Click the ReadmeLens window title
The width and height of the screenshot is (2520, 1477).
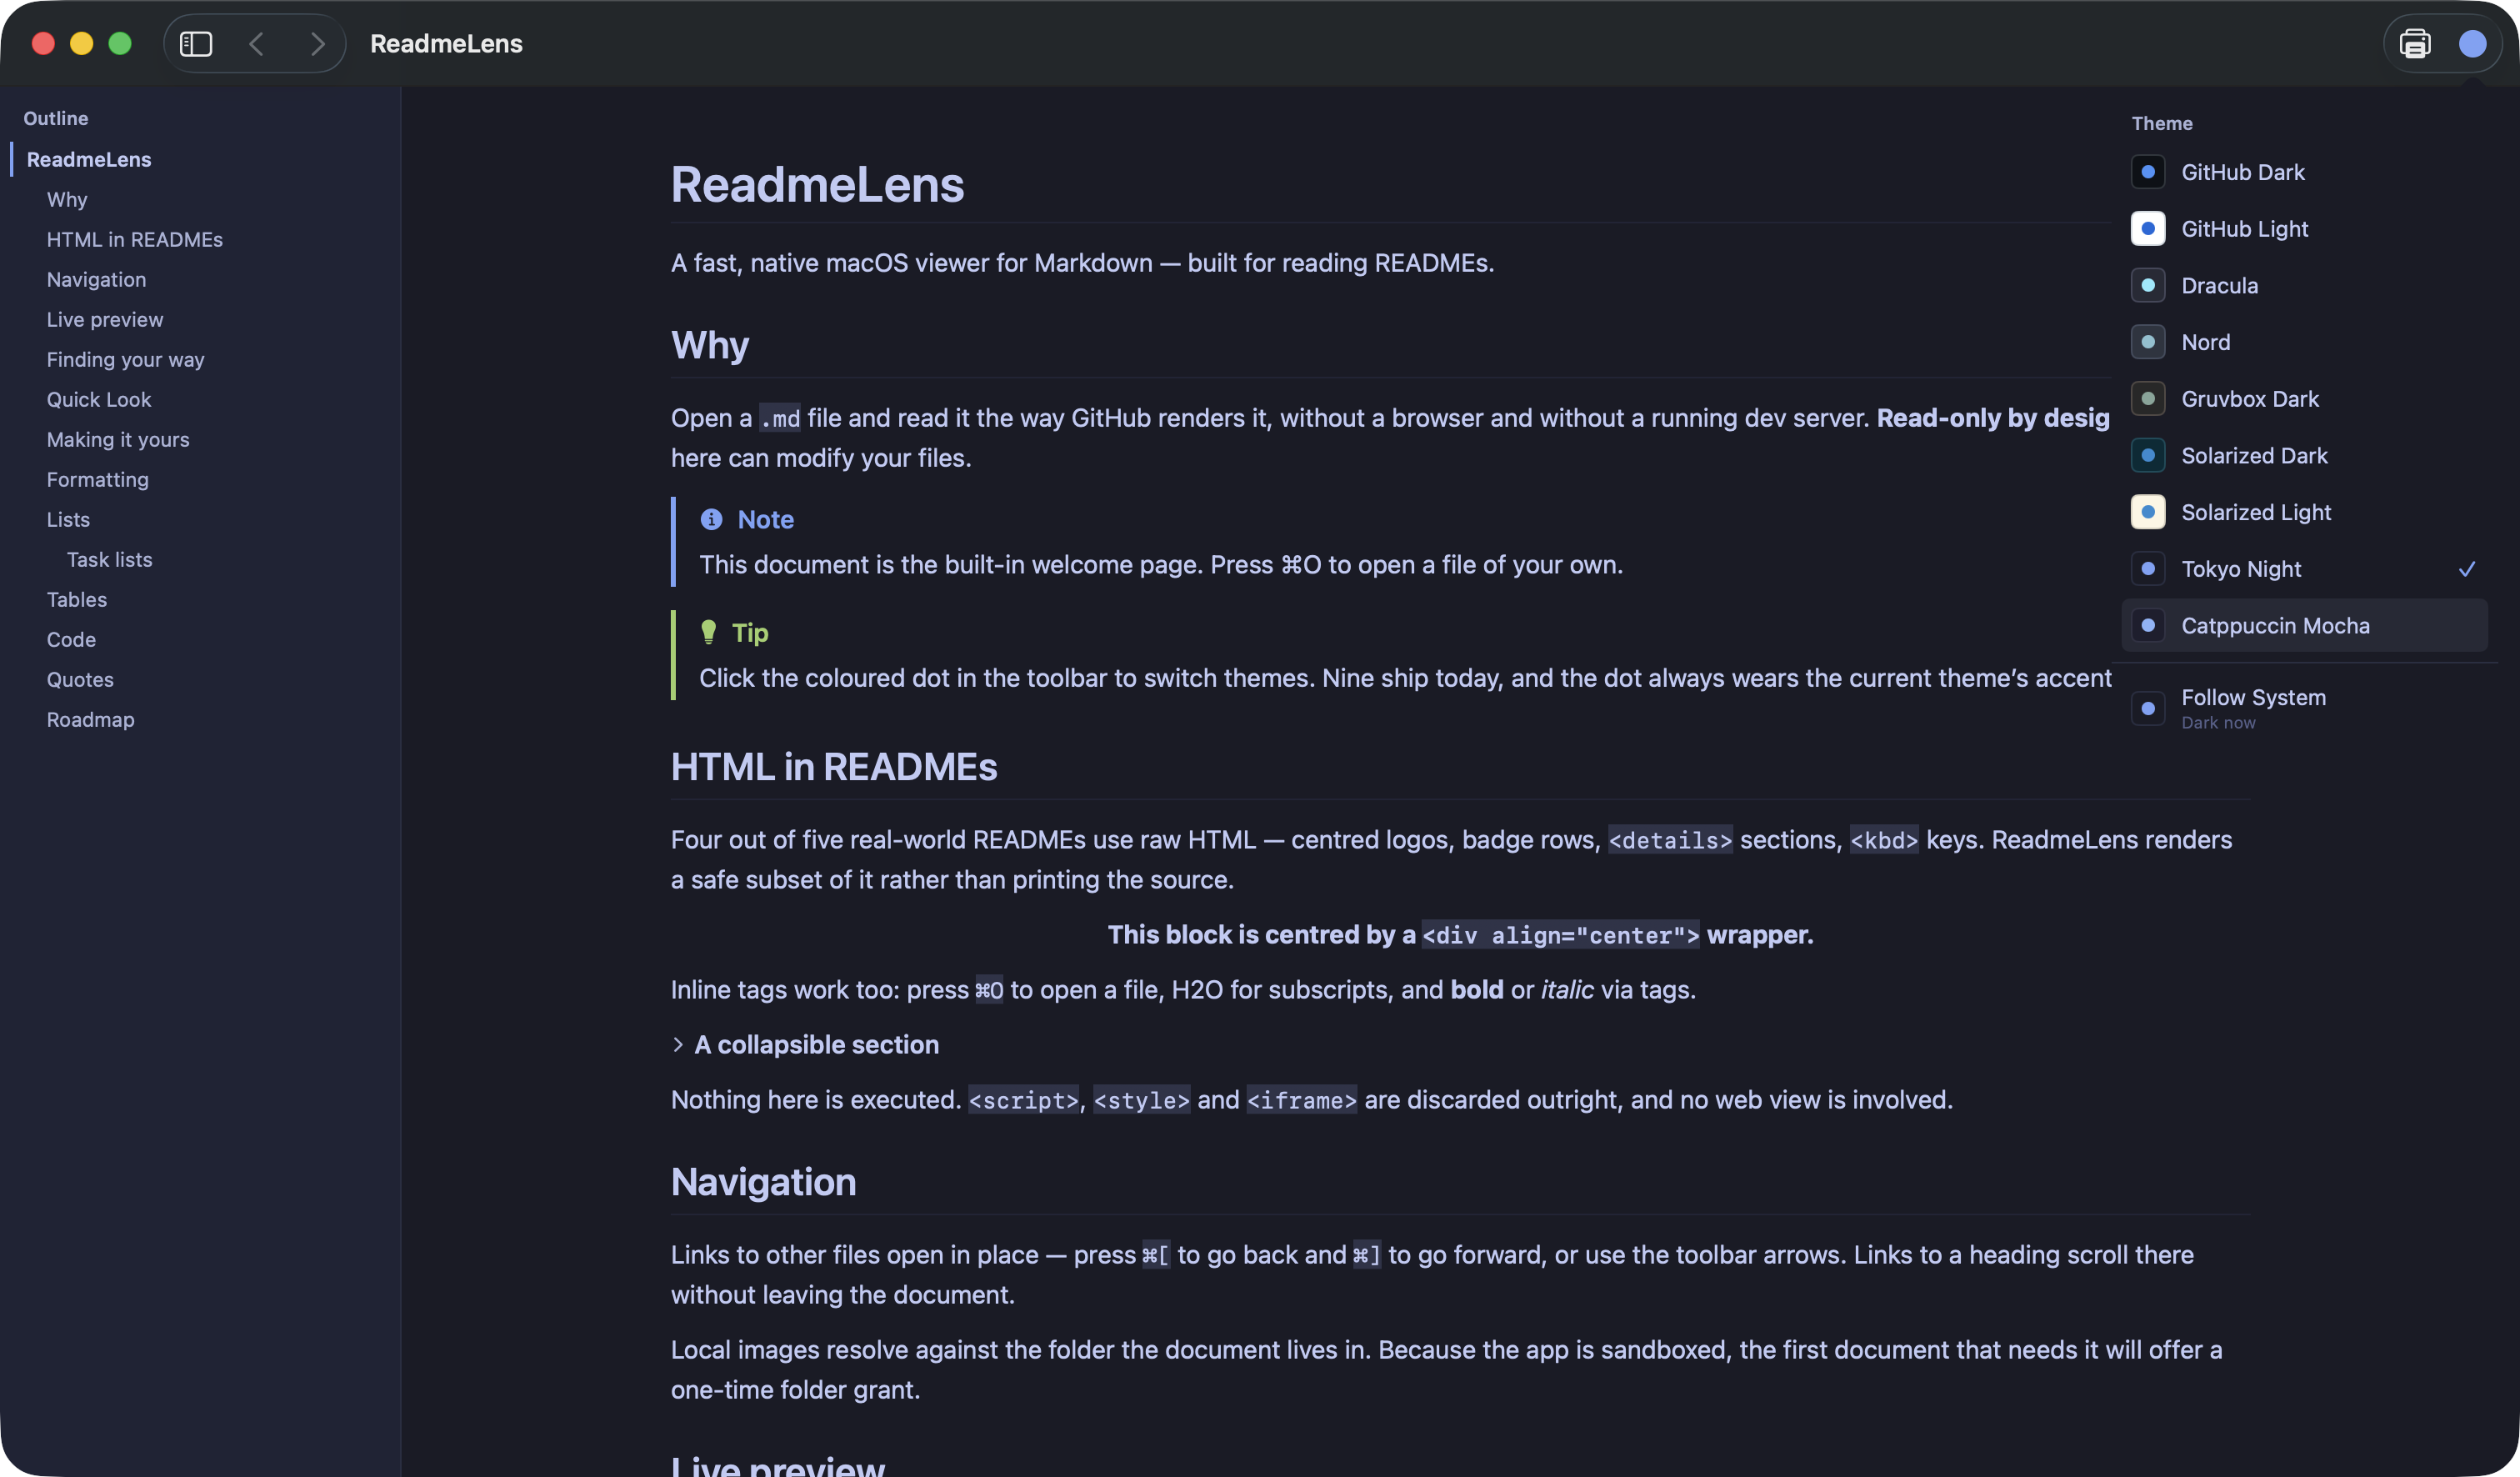(x=446, y=44)
